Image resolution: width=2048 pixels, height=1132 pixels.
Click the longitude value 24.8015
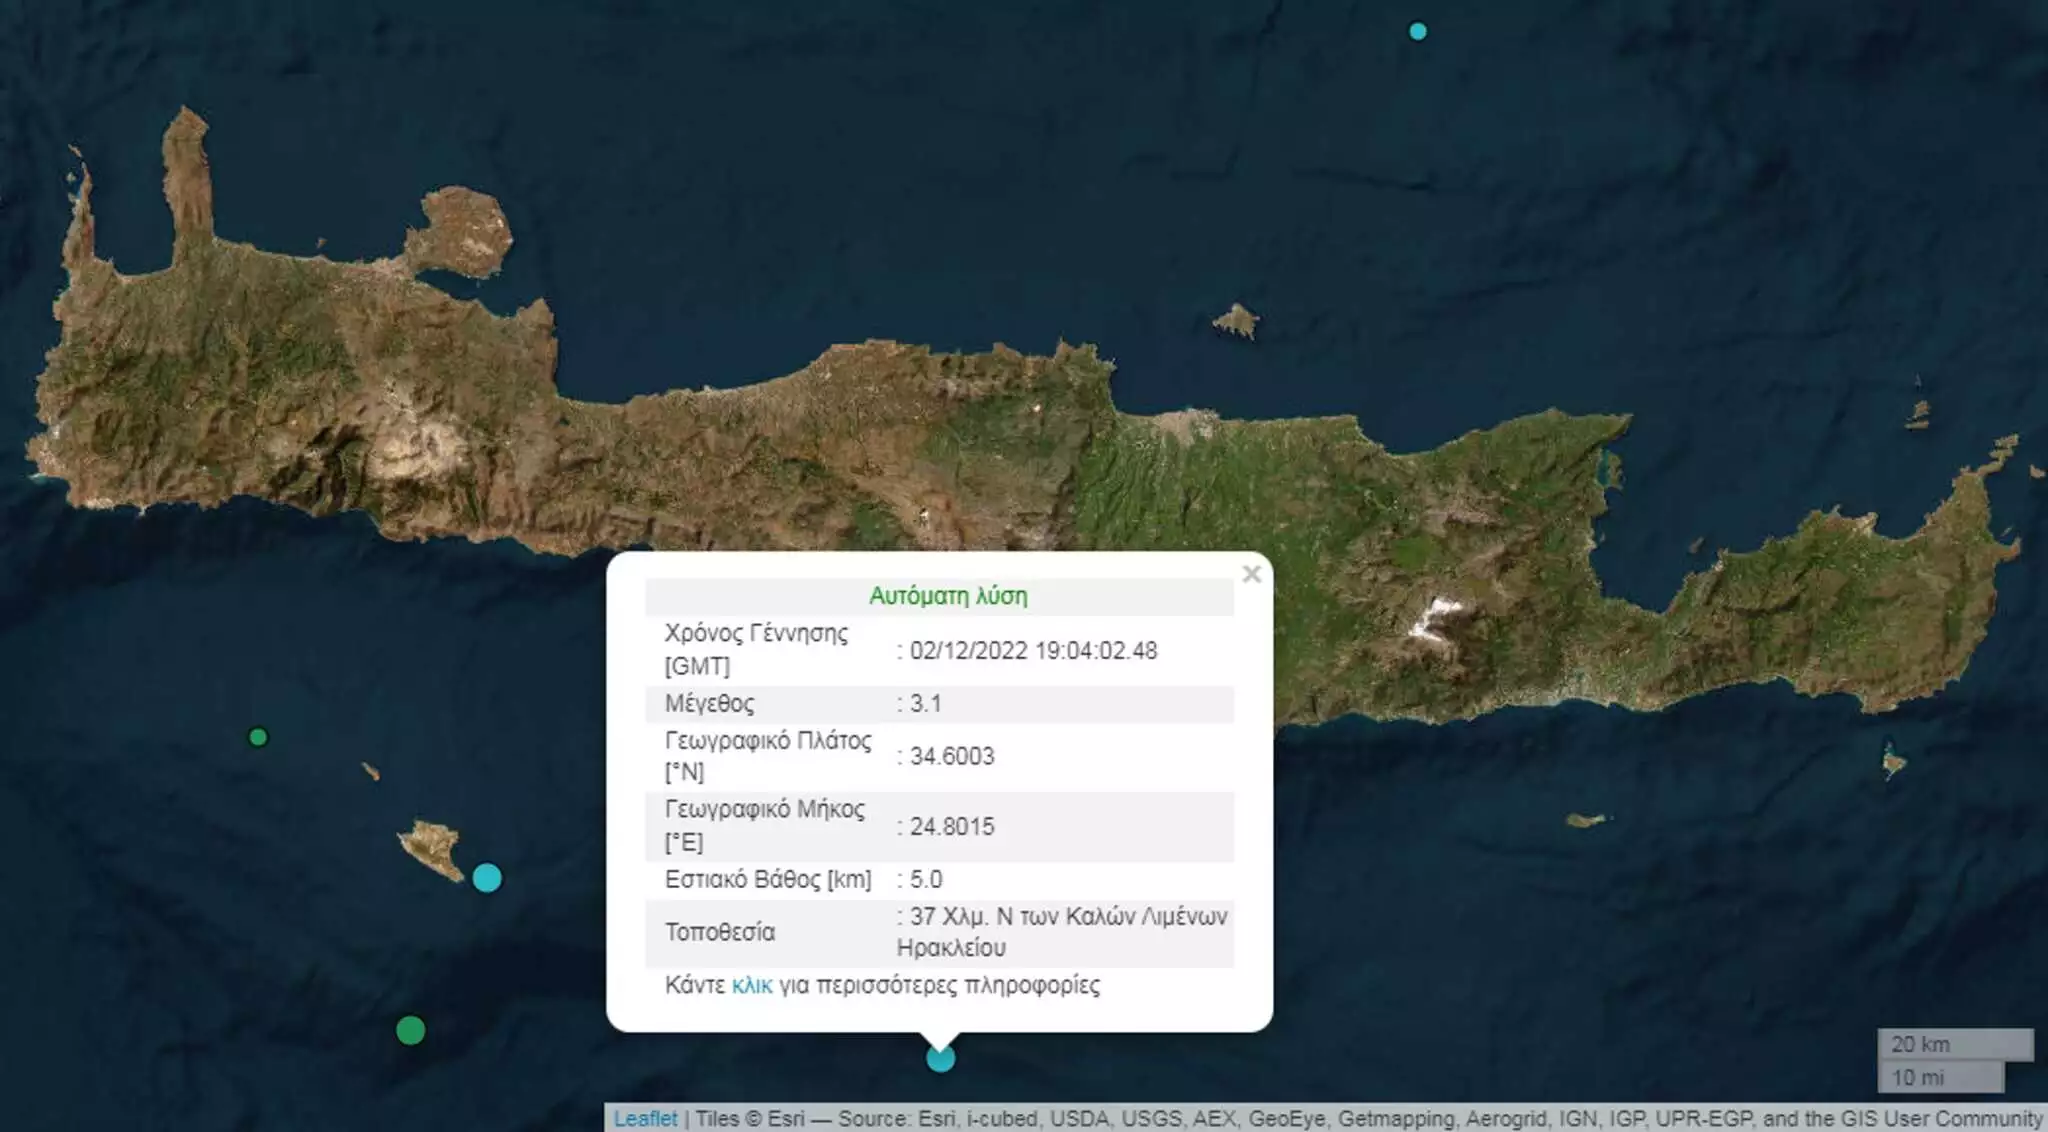tap(951, 827)
